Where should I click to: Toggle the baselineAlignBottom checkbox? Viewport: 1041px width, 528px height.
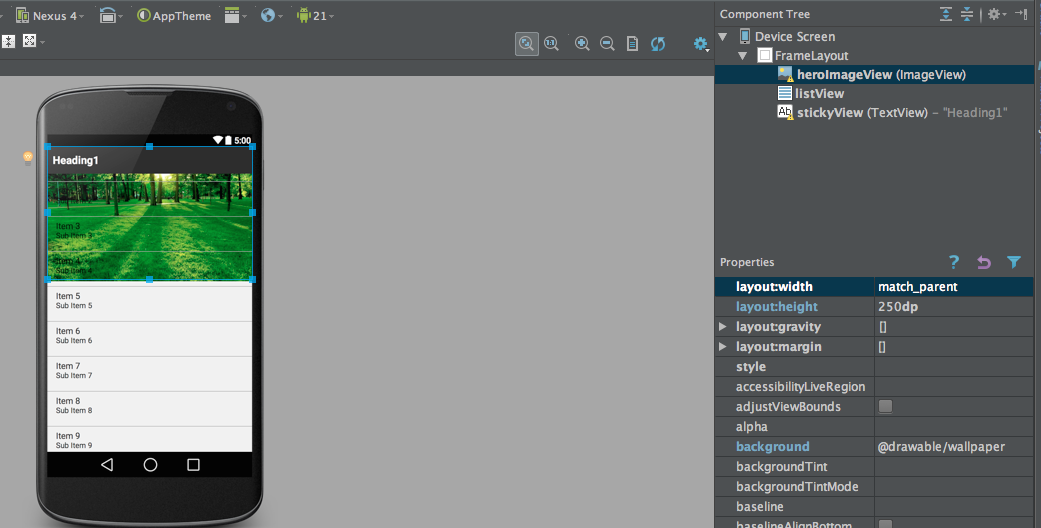(x=885, y=524)
